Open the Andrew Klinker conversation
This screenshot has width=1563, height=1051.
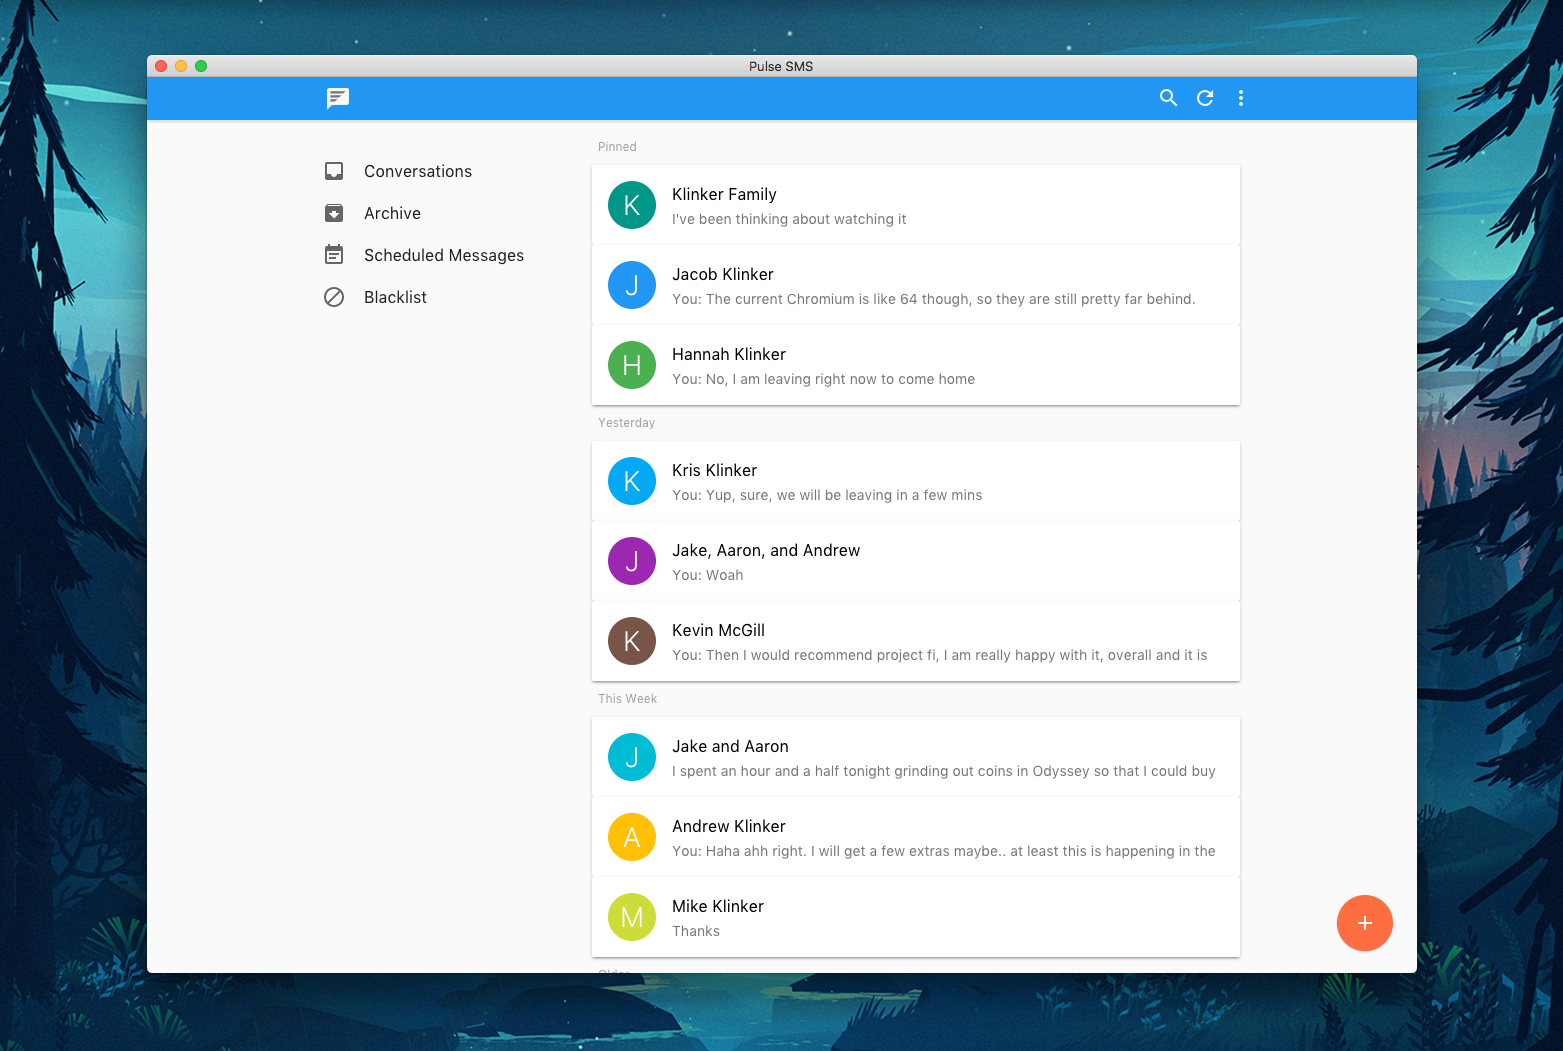(916, 837)
